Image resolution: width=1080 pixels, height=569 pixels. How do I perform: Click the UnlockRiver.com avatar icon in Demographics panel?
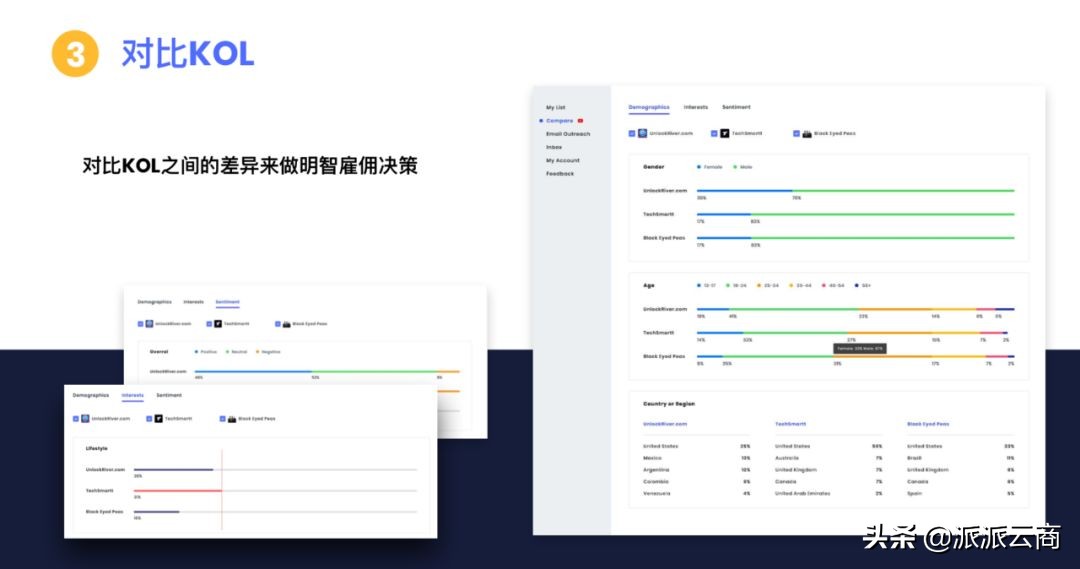[643, 133]
